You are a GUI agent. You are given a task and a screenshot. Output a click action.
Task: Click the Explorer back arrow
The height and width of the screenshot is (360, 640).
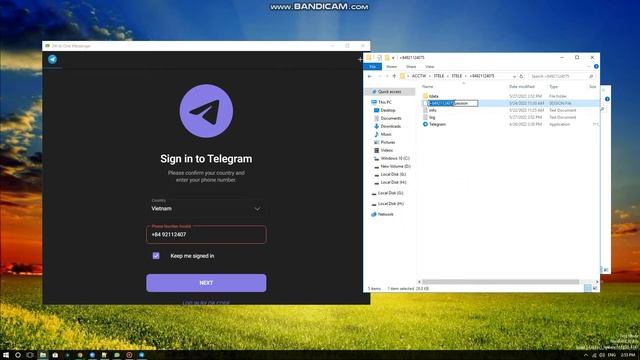(370, 76)
